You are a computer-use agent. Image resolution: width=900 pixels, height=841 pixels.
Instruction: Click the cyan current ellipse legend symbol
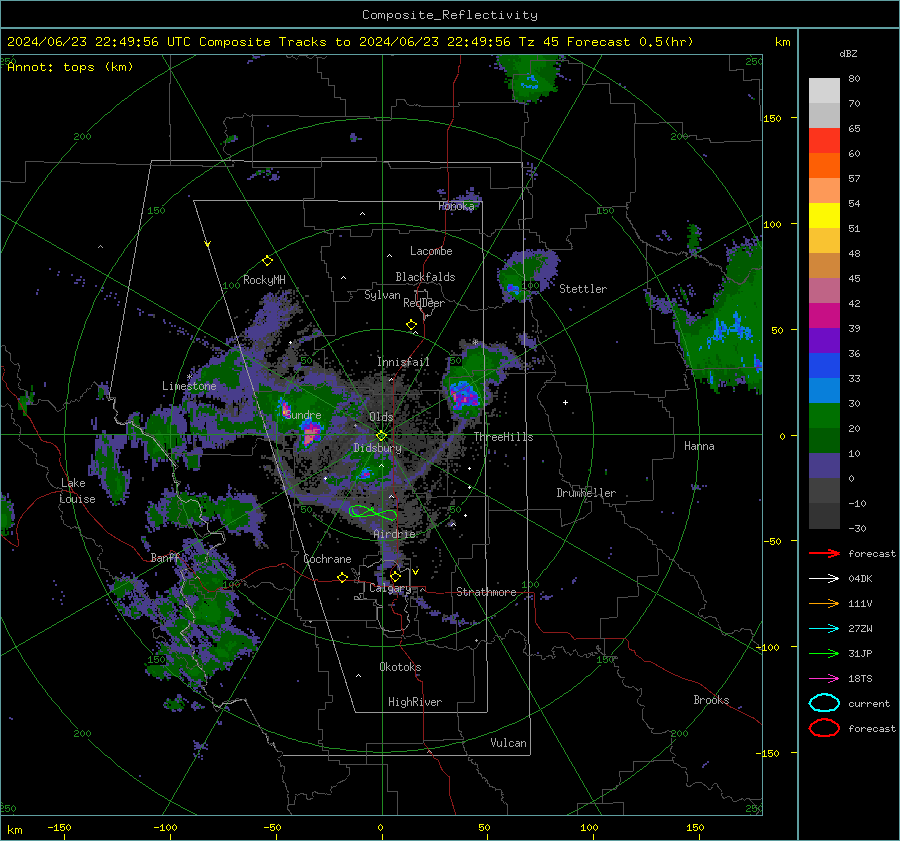pos(824,703)
